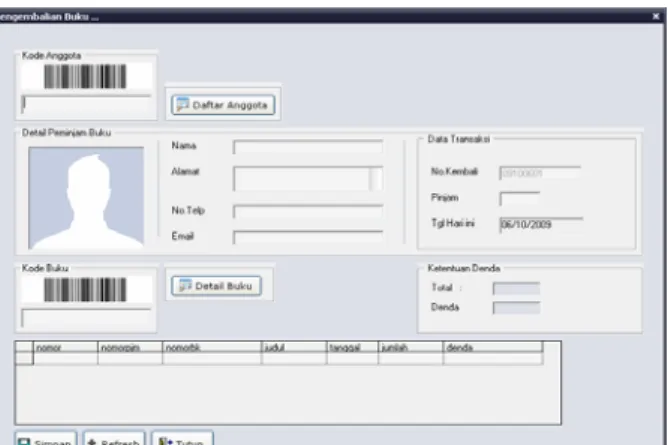The width and height of the screenshot is (668, 445).
Task: Click the 'judul' column header
Action: [294, 347]
